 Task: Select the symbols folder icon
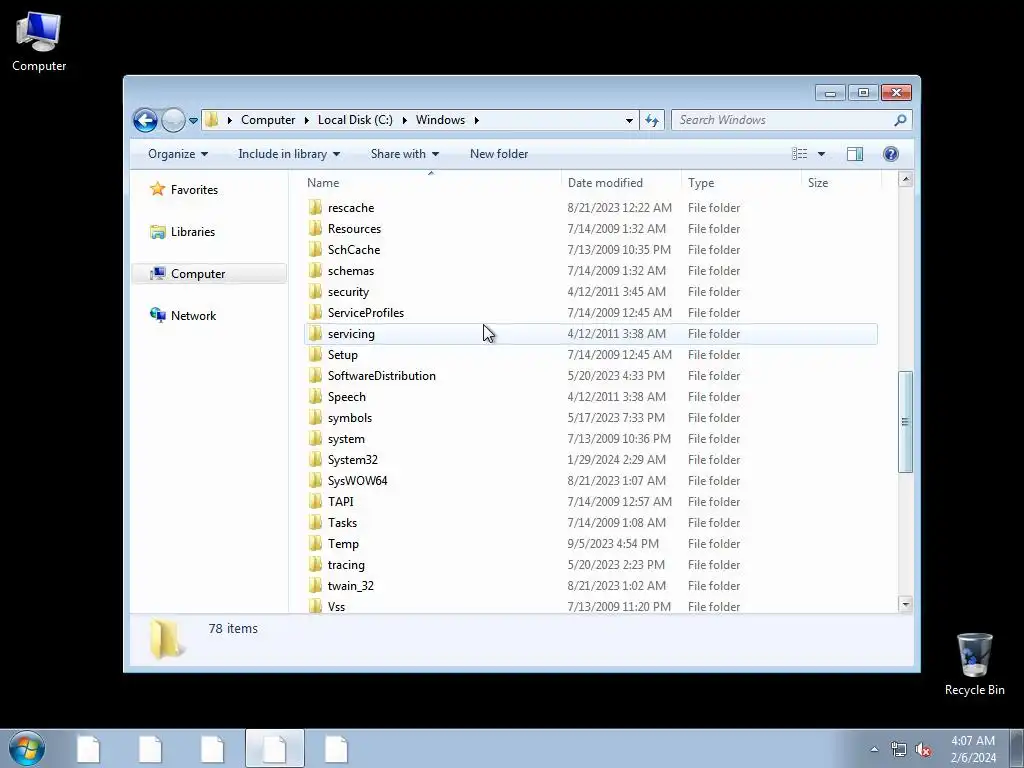pyautogui.click(x=315, y=417)
